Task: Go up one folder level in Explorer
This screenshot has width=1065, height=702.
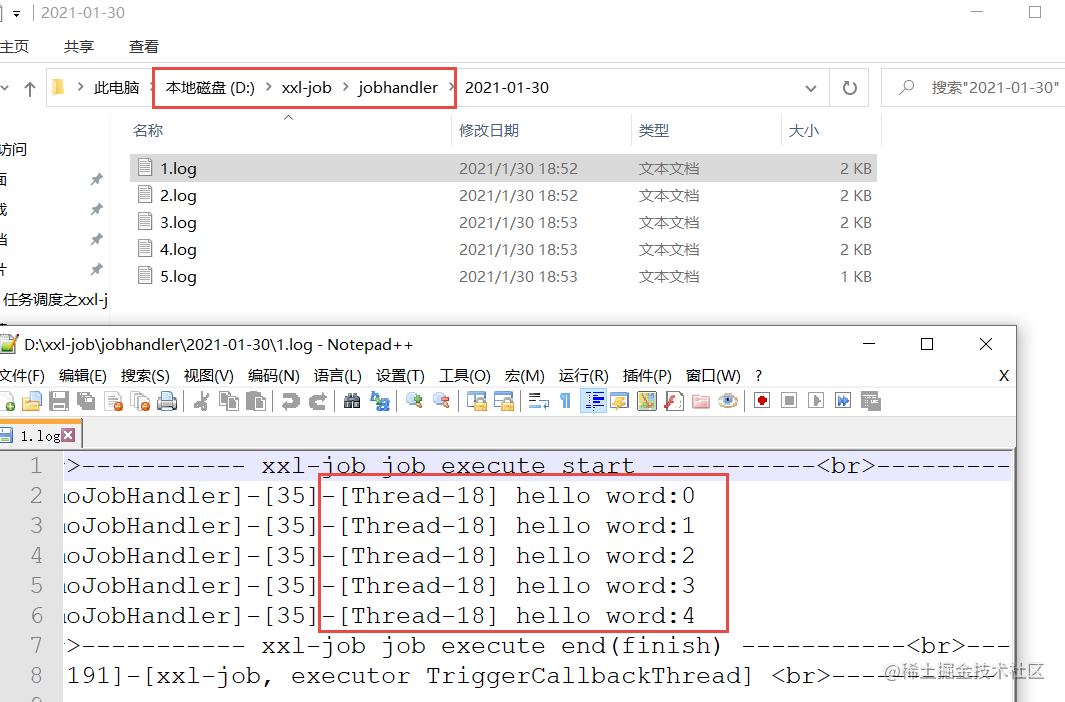Action: 29,88
